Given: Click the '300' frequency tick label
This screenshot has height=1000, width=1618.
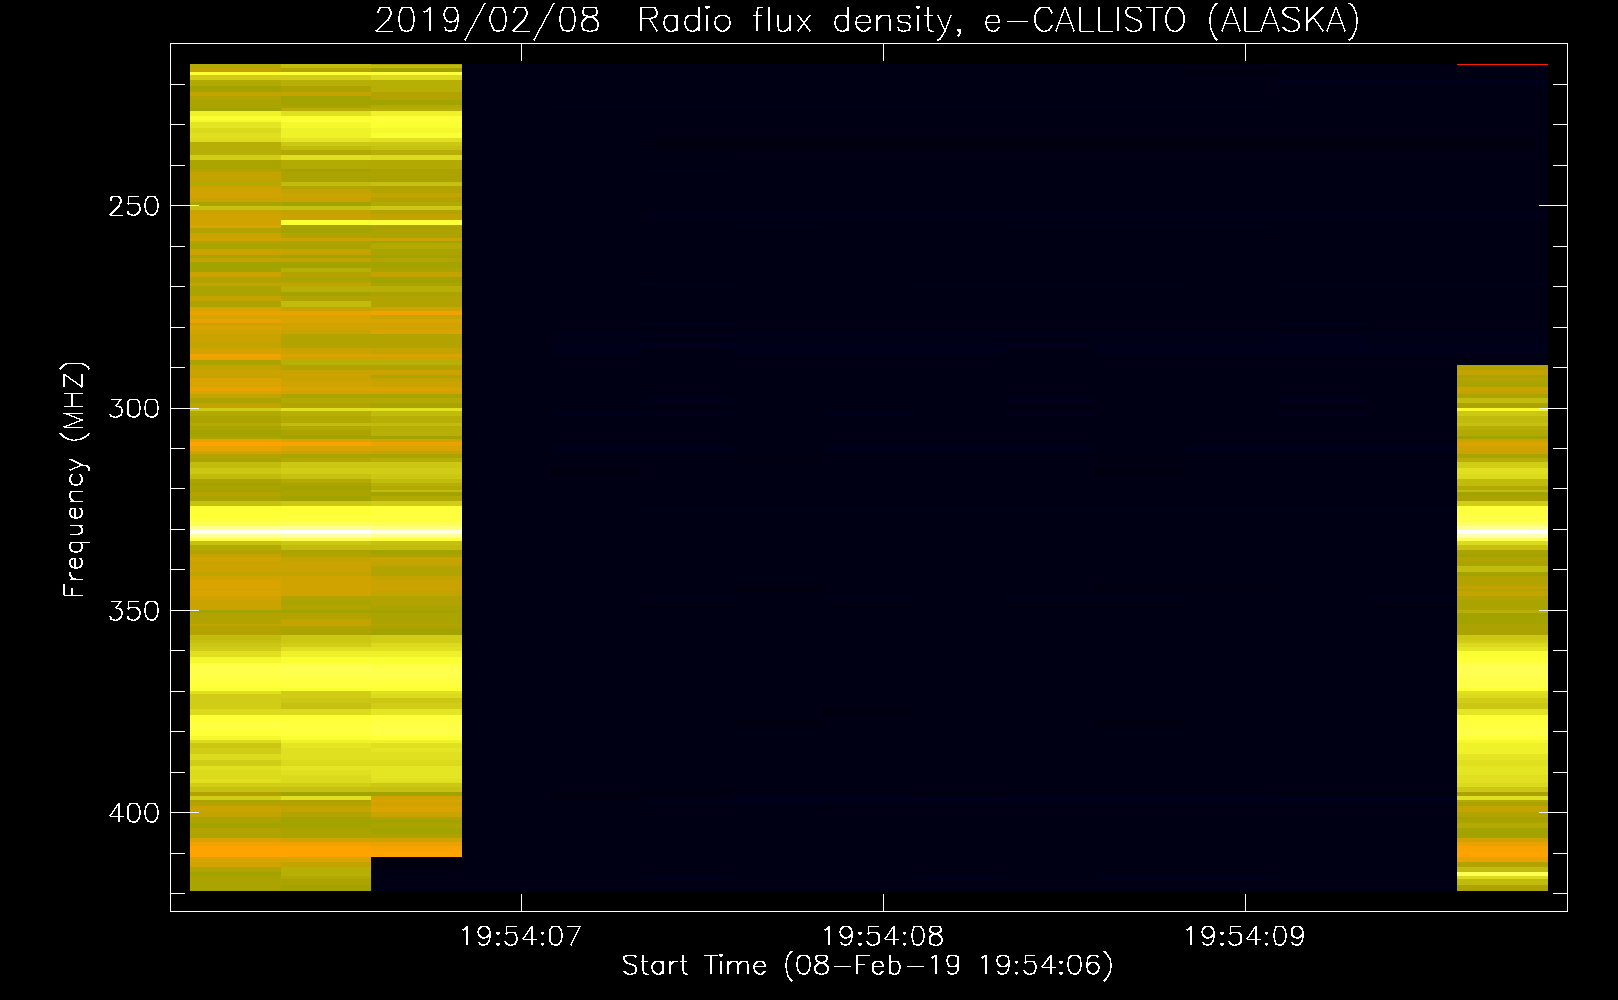Looking at the screenshot, I should pyautogui.click(x=134, y=408).
